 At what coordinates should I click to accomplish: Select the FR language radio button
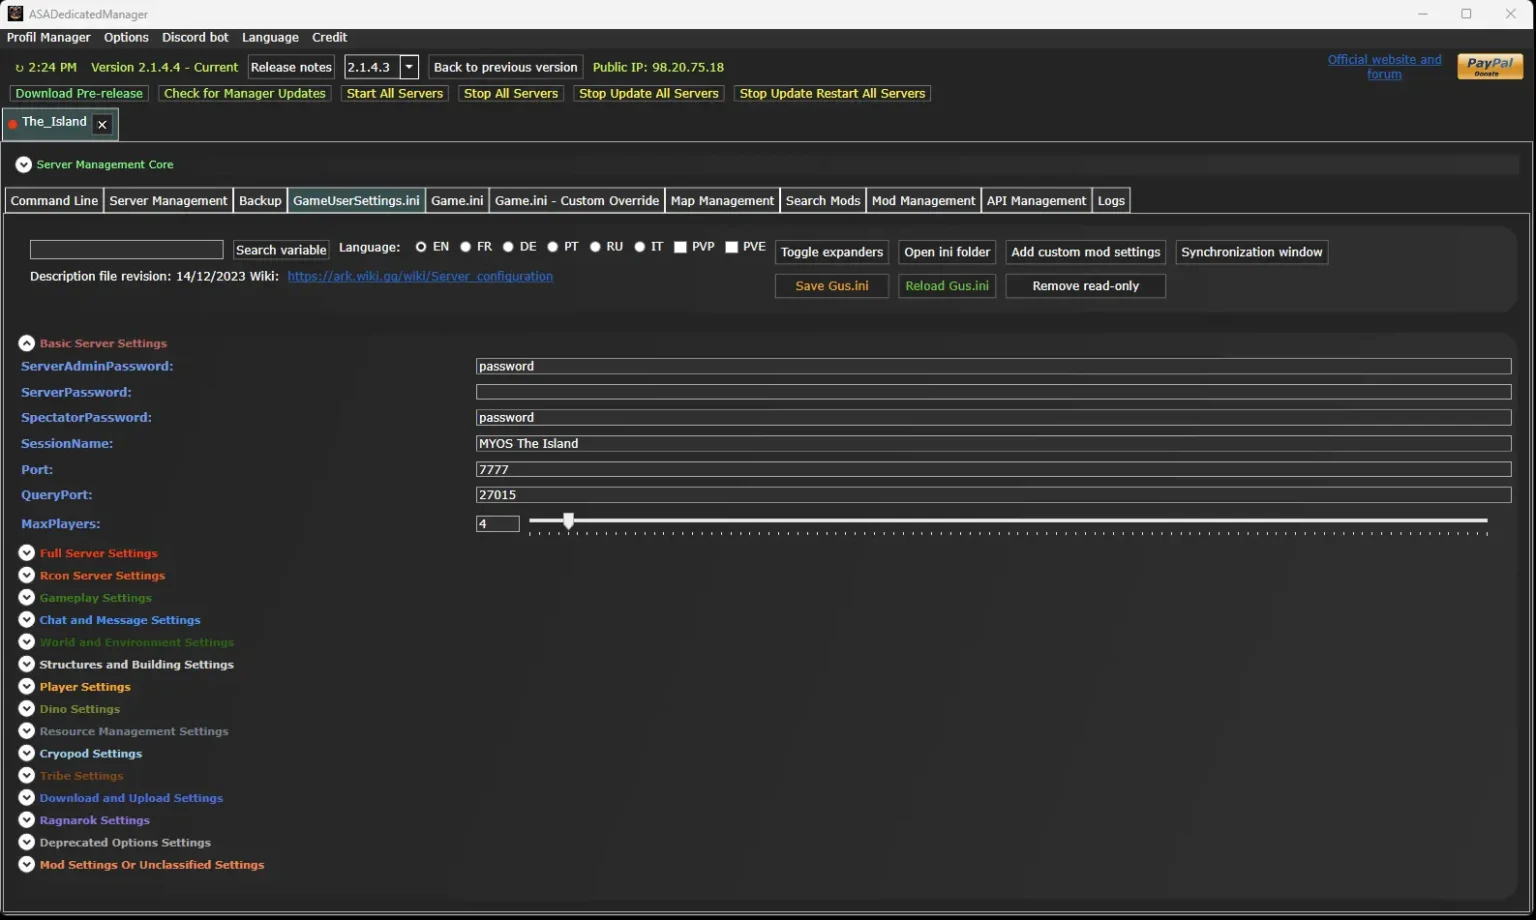point(465,247)
